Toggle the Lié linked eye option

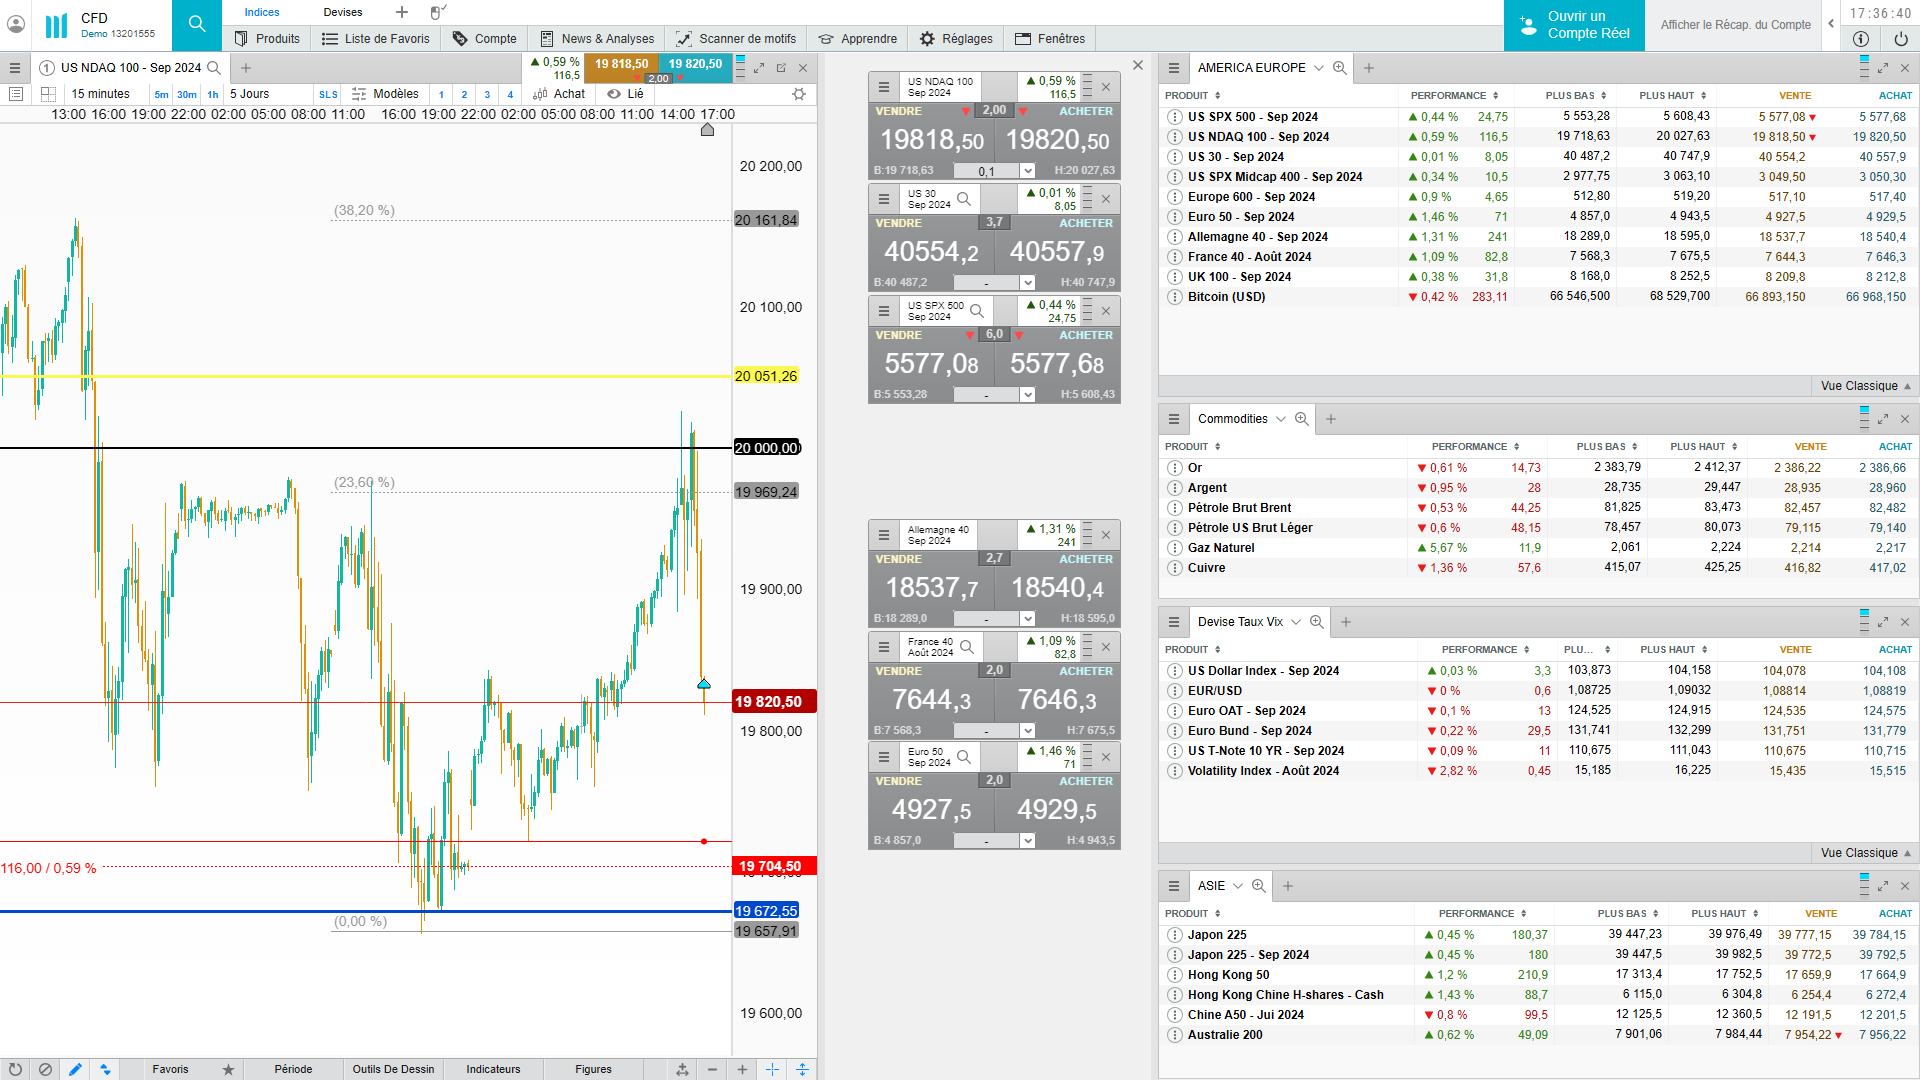(625, 94)
